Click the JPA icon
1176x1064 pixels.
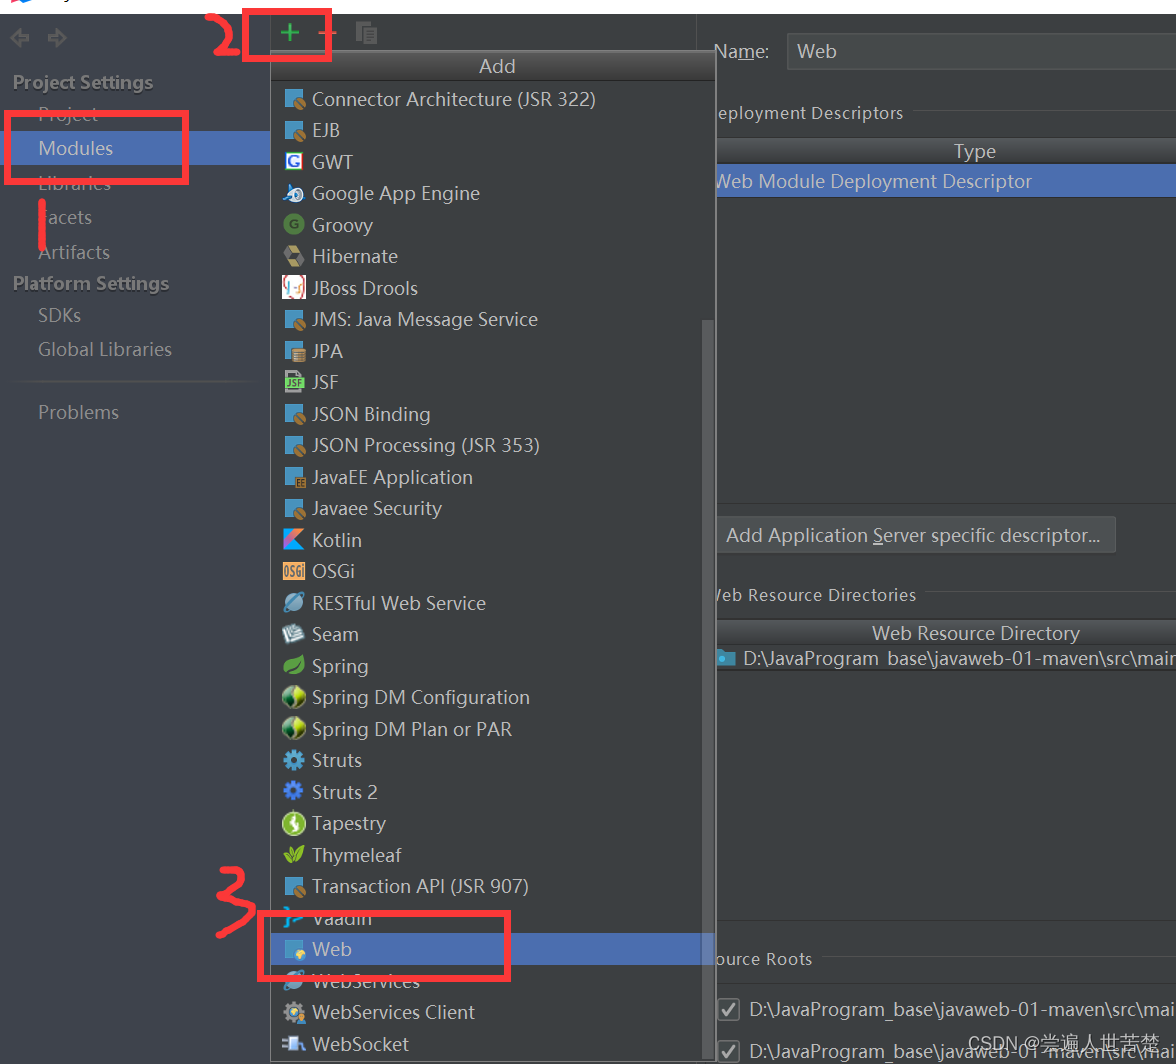(295, 351)
